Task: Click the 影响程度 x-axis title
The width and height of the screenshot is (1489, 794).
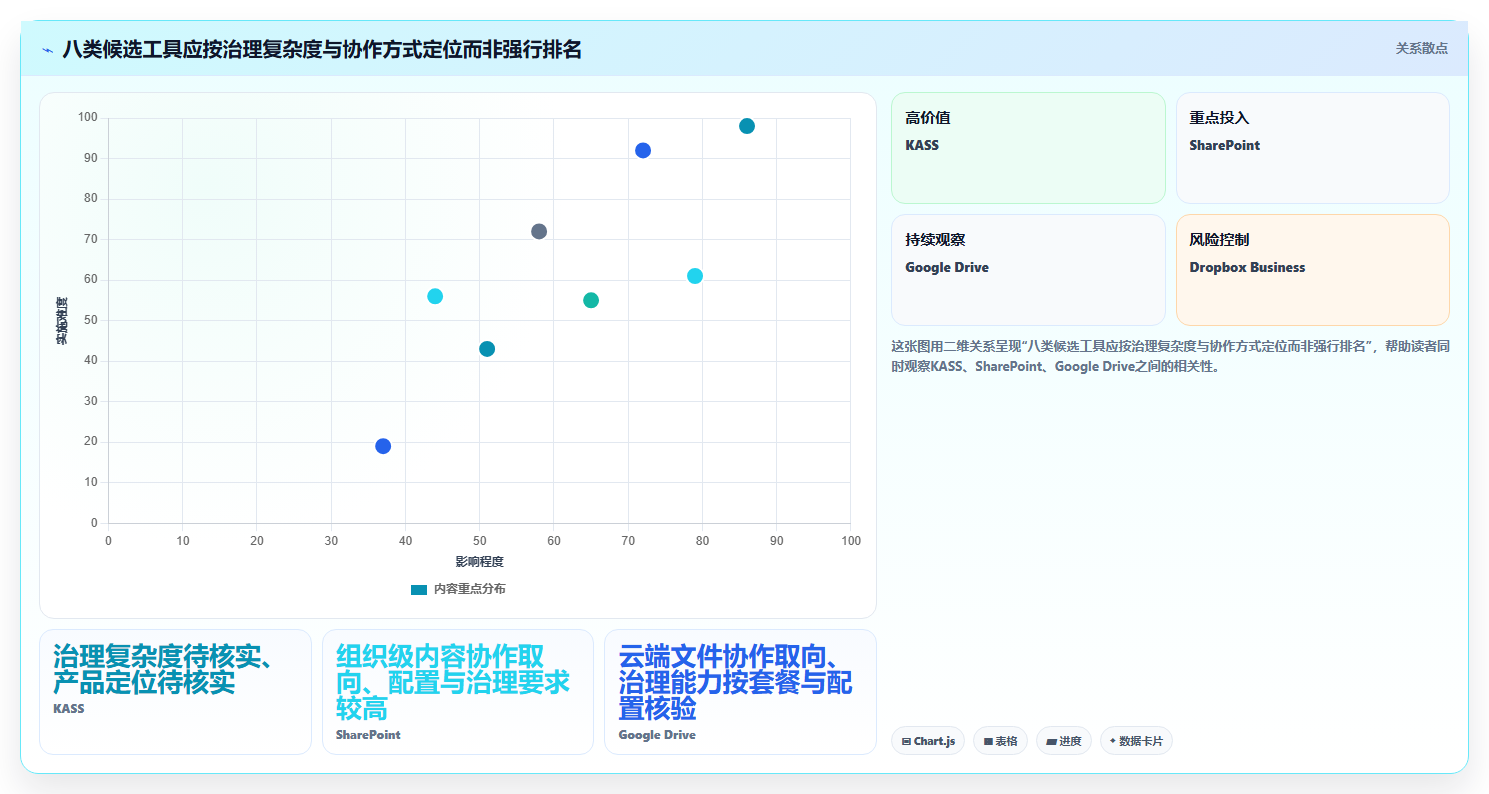Action: (479, 562)
